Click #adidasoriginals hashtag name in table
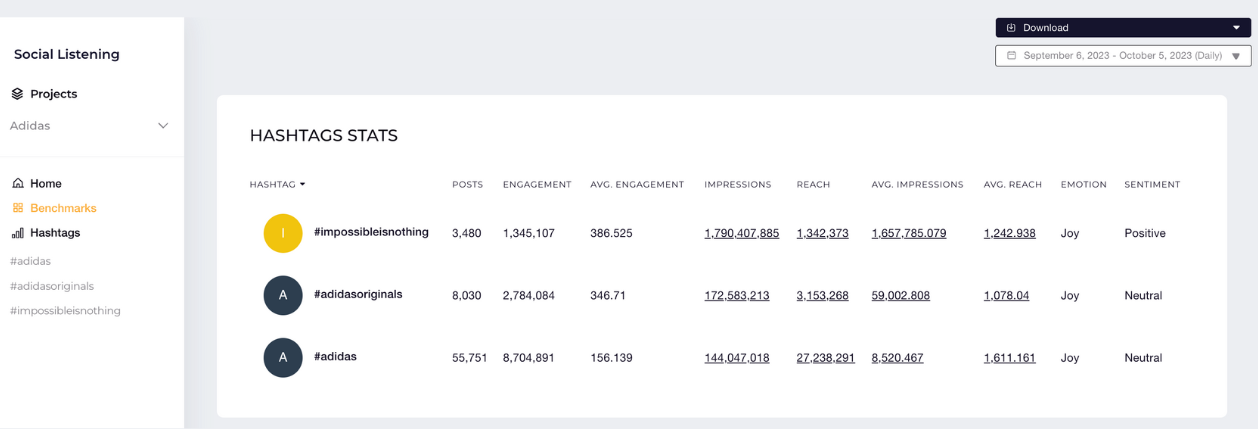The image size is (1258, 429). [358, 295]
